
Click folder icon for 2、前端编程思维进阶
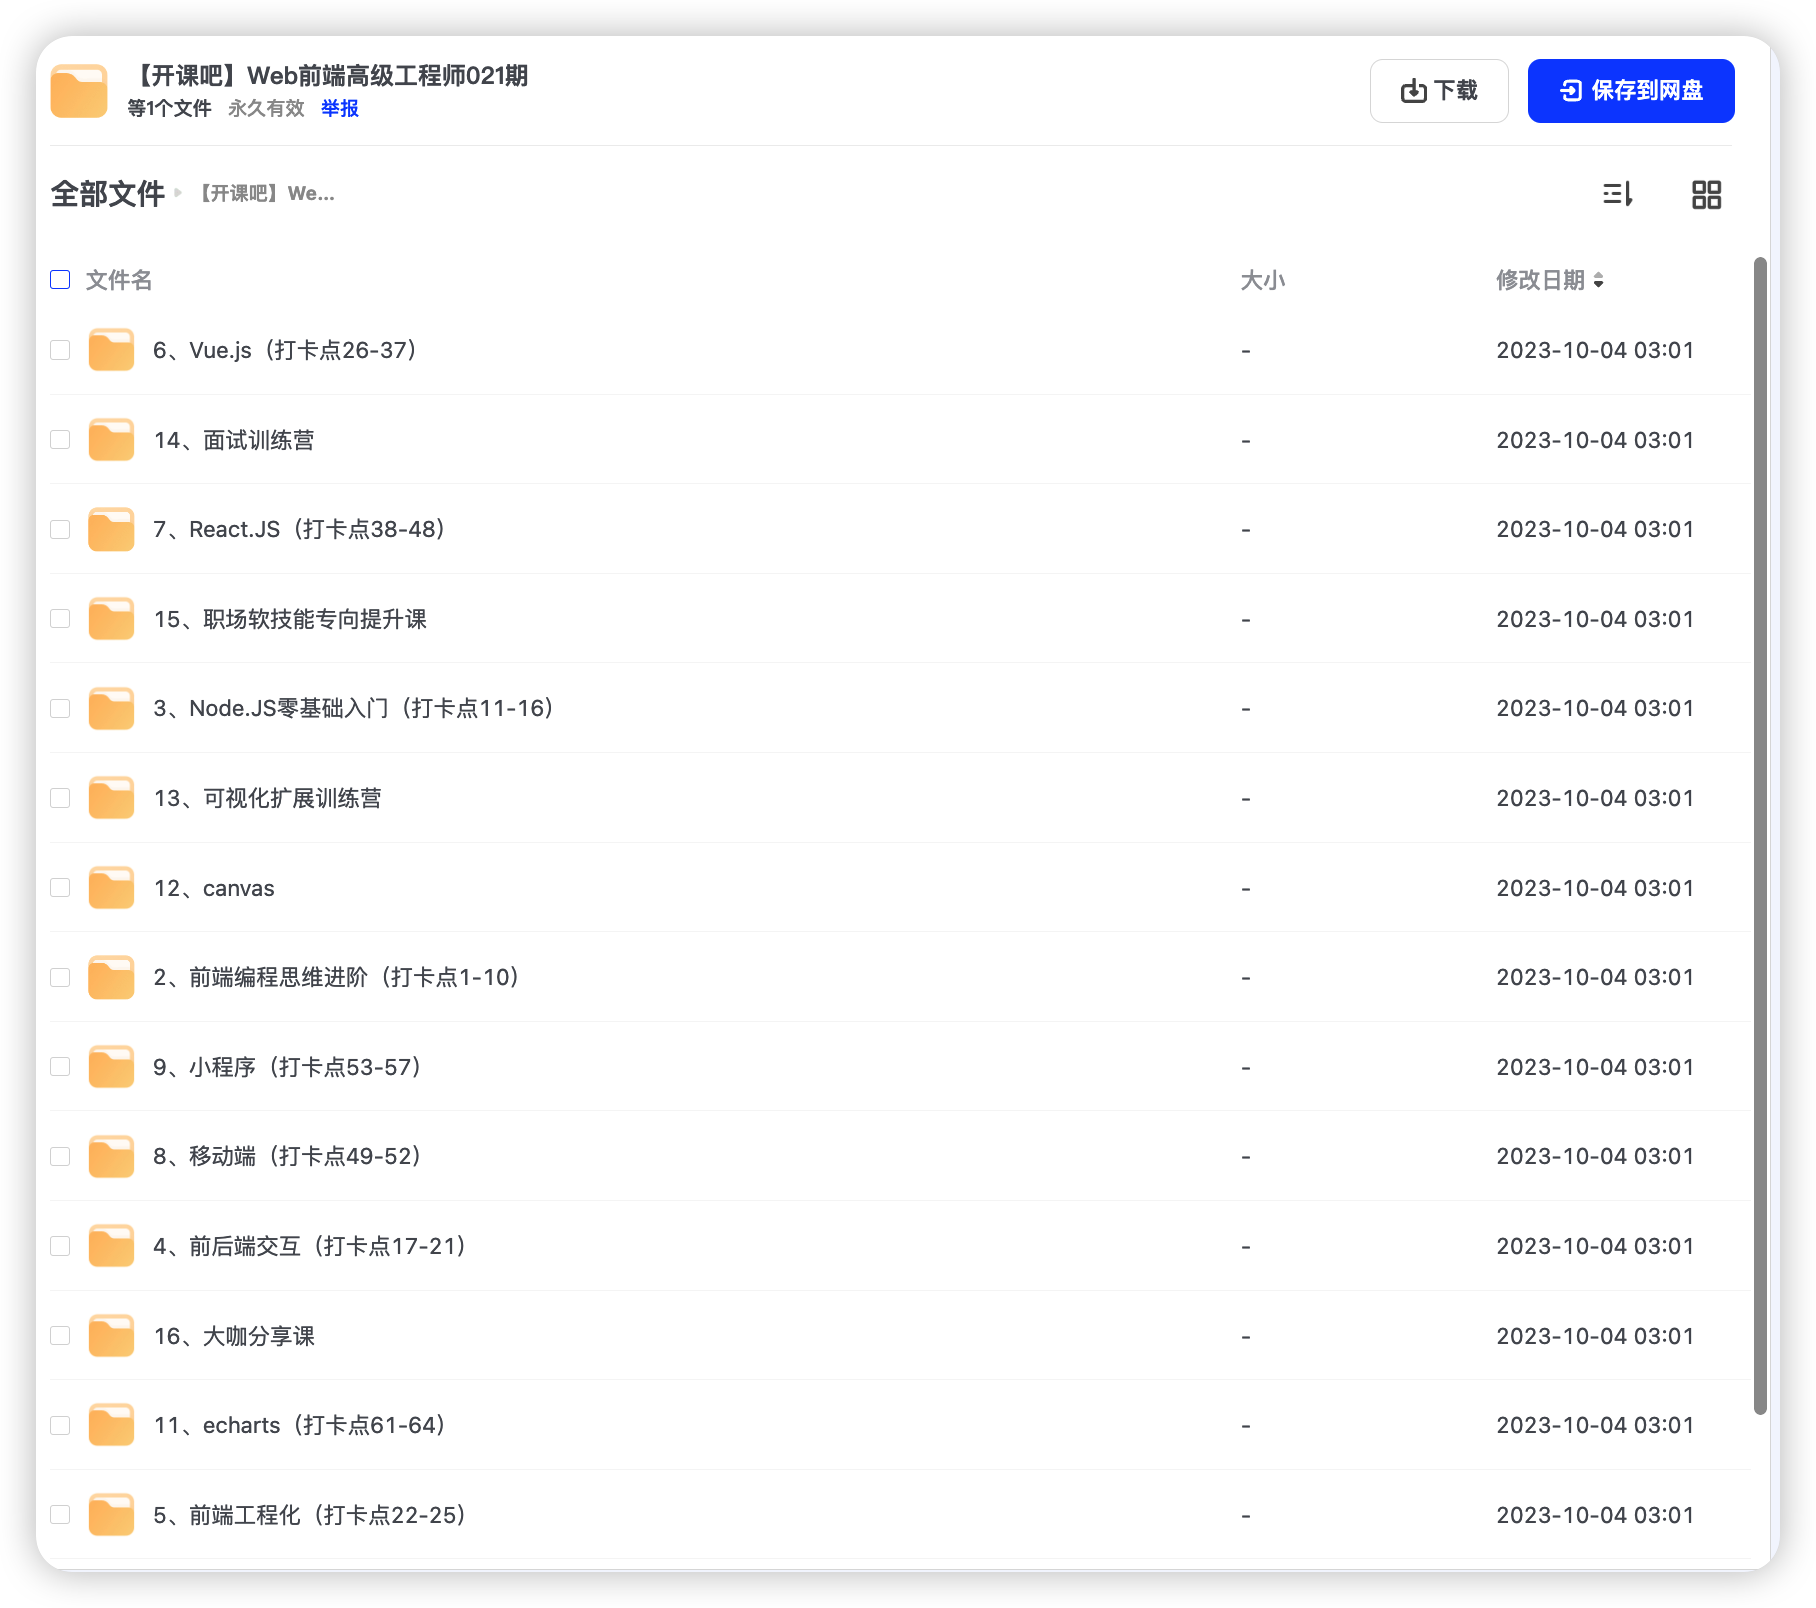(111, 977)
